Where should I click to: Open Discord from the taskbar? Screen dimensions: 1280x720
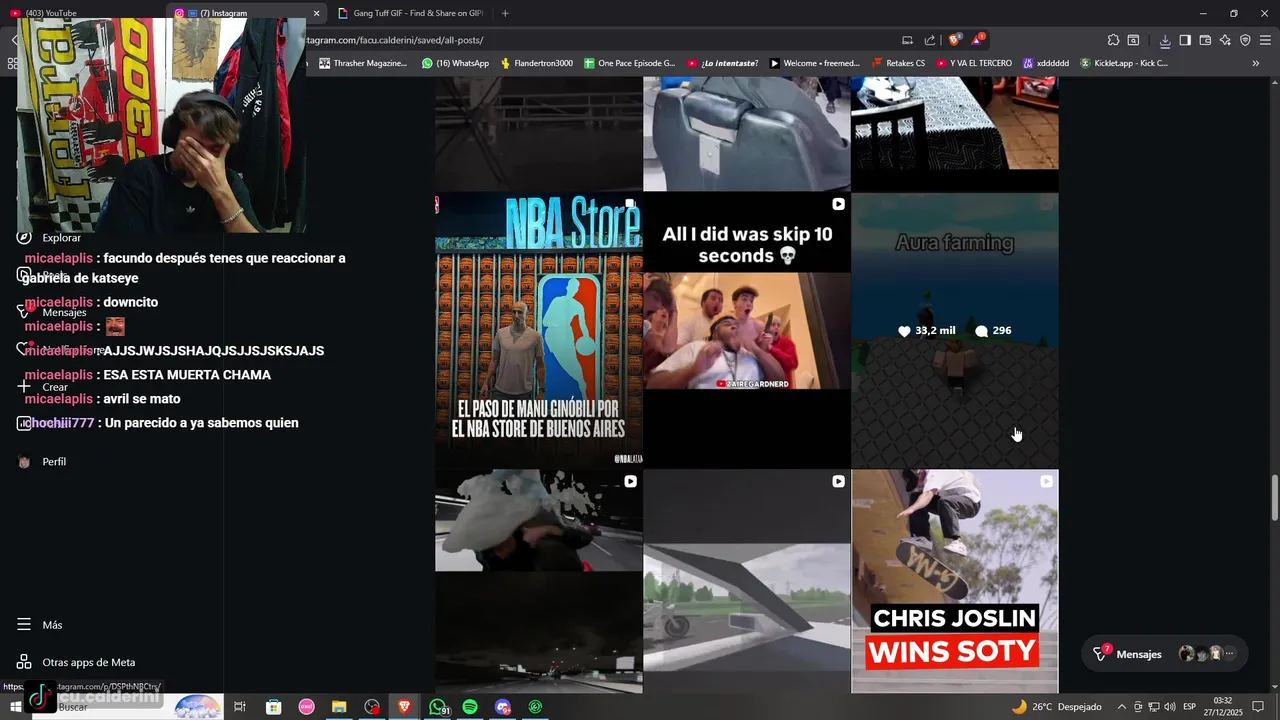point(503,707)
